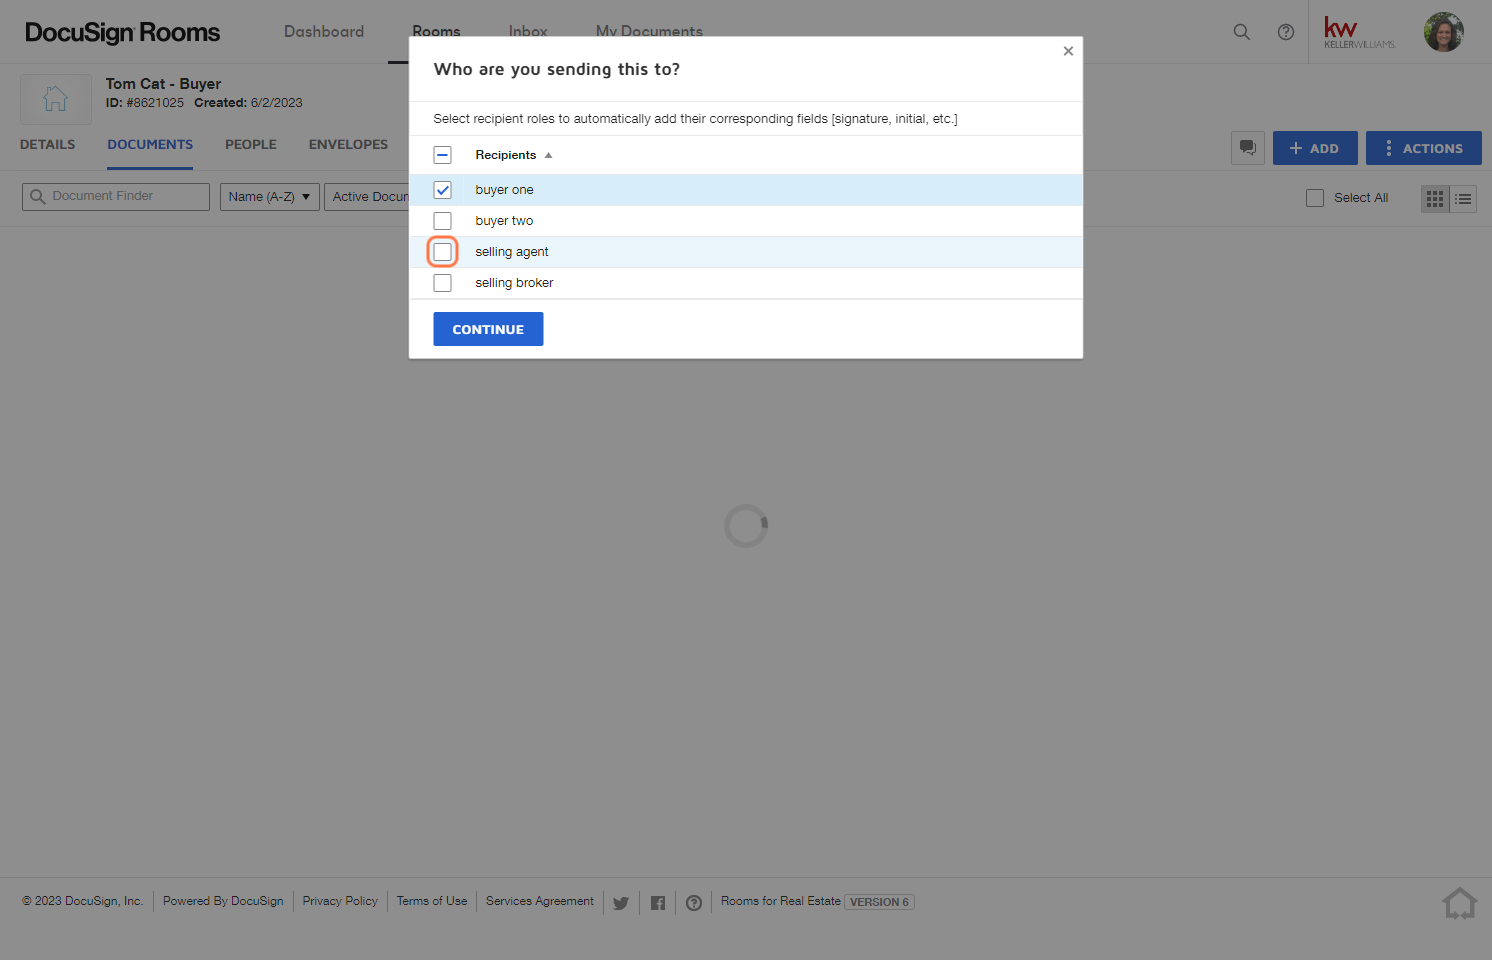Open the help question mark icon in header
Viewport: 1492px width, 960px height.
[x=1286, y=32]
